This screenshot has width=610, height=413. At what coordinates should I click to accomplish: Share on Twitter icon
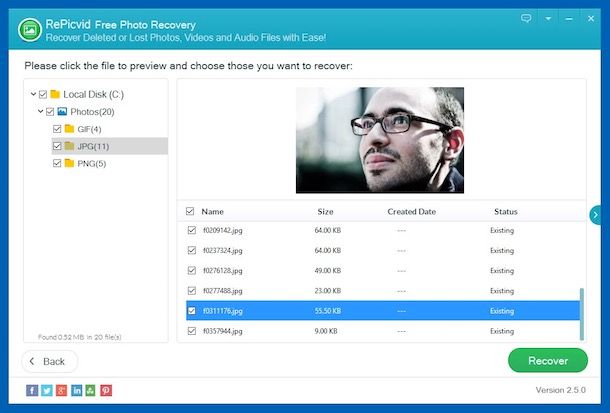click(47, 390)
